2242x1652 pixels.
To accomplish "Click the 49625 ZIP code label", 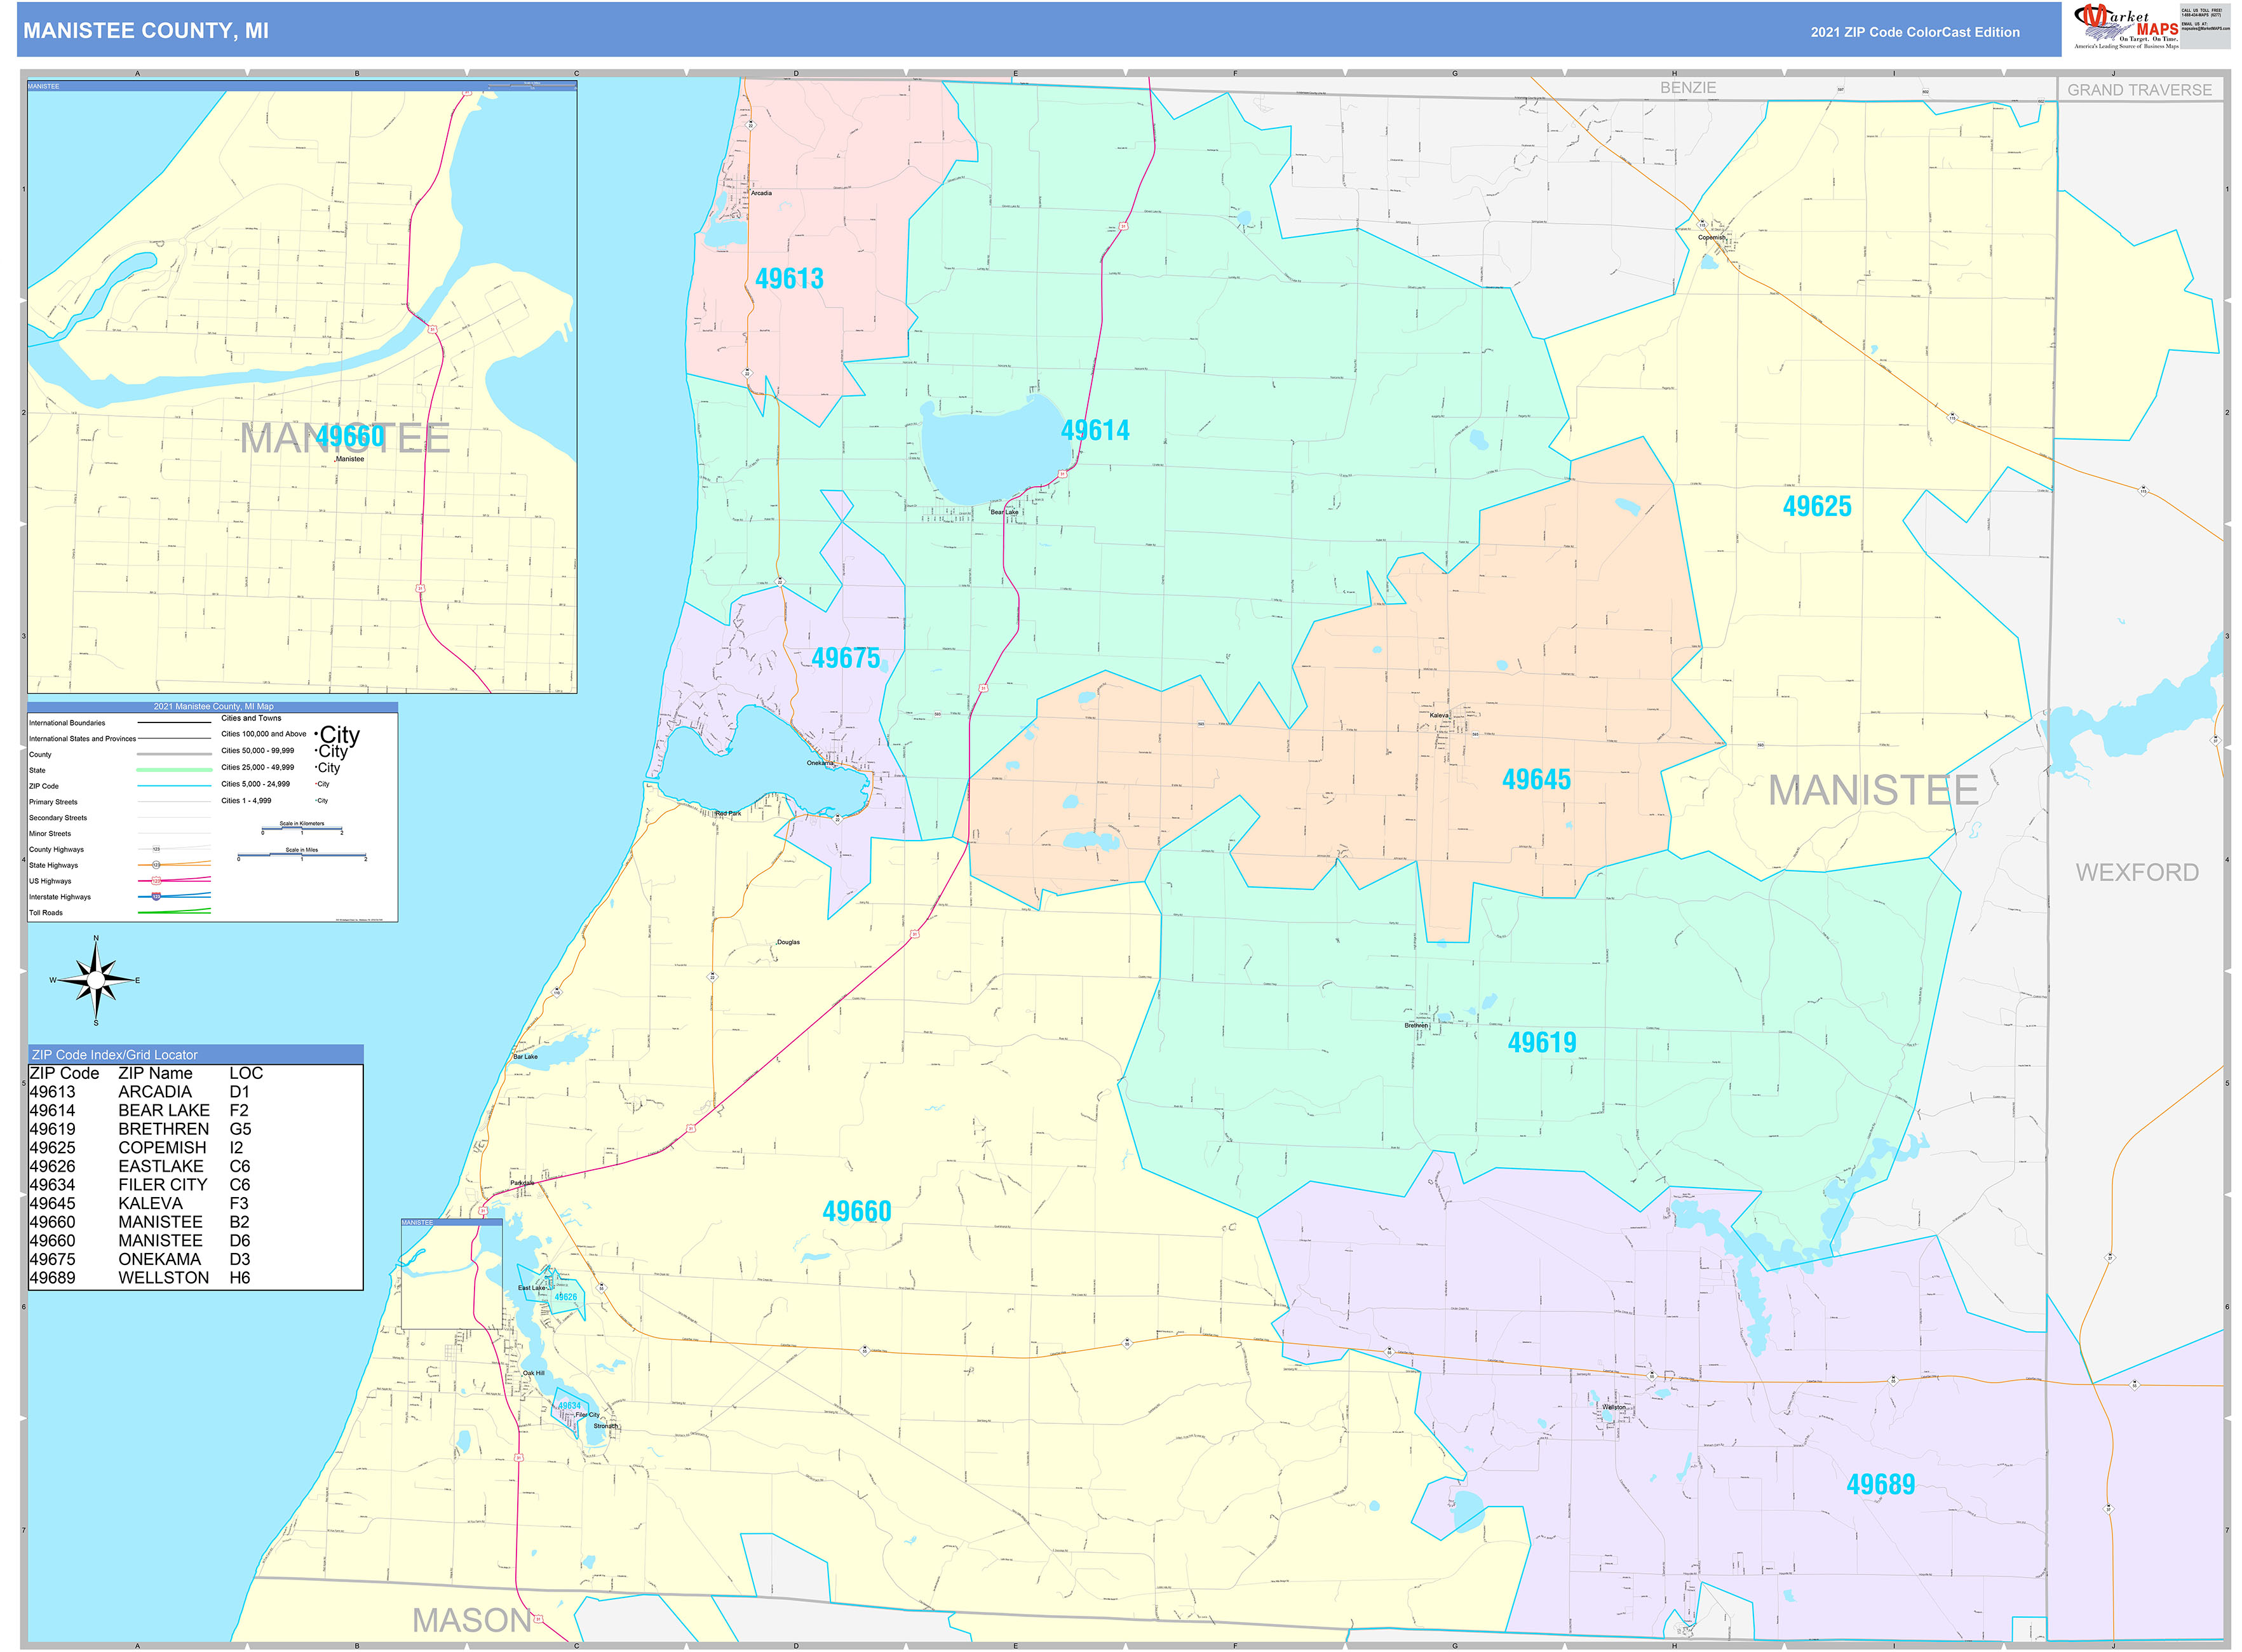I will pyautogui.click(x=1816, y=507).
